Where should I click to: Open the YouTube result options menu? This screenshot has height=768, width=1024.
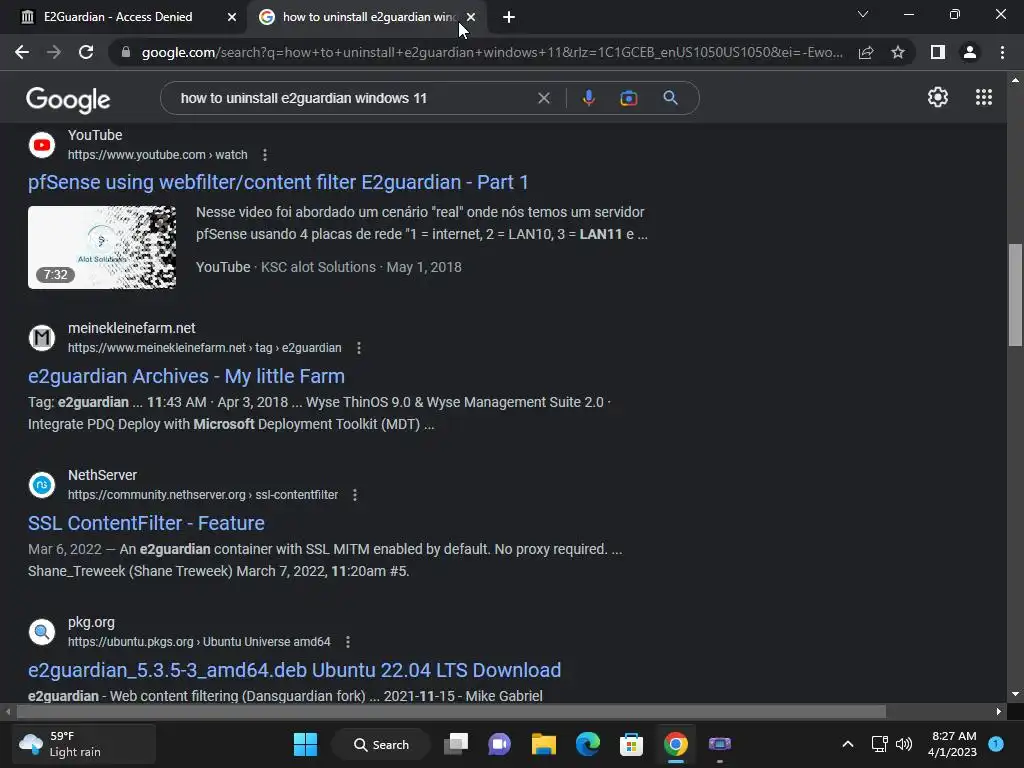click(264, 155)
